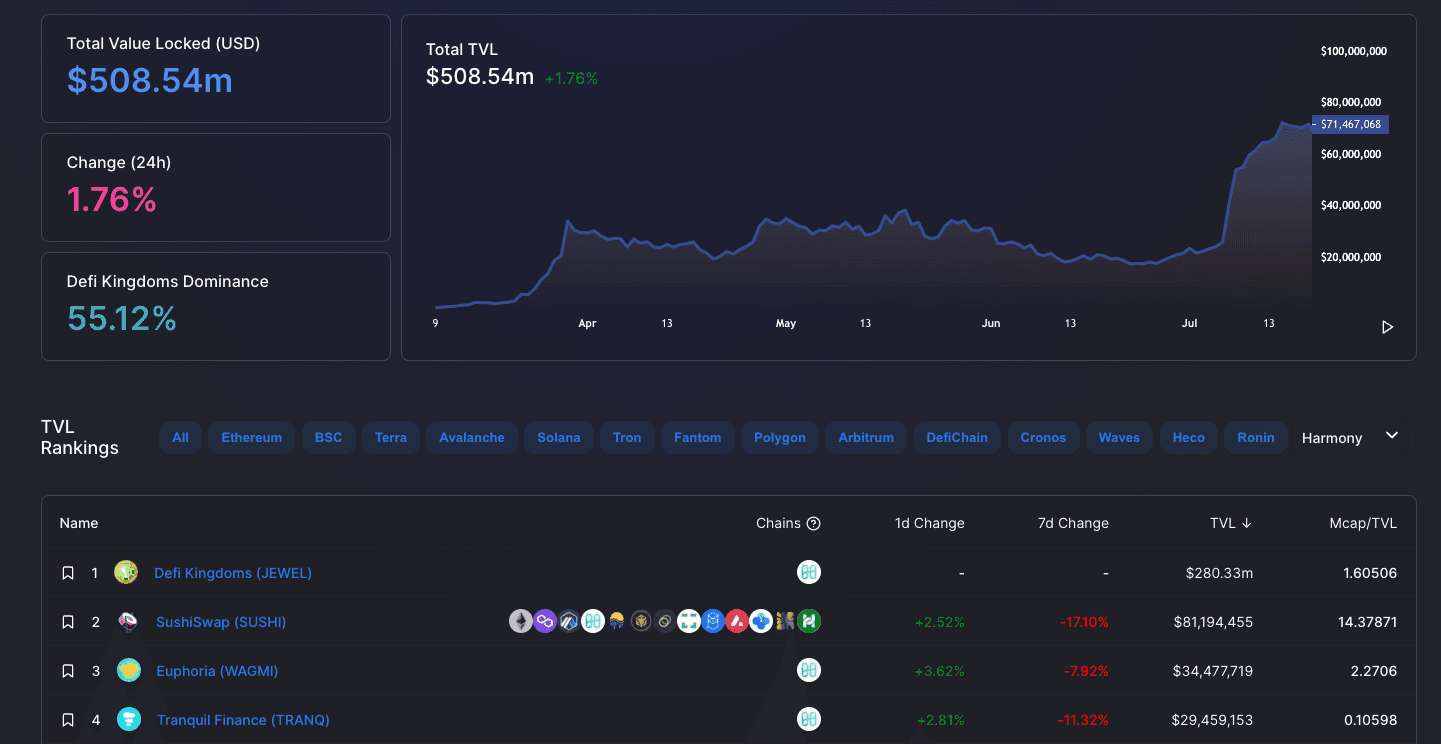Click the Tranquil Finance protocol logo
Screen dimensions: 1441x744
[128, 720]
